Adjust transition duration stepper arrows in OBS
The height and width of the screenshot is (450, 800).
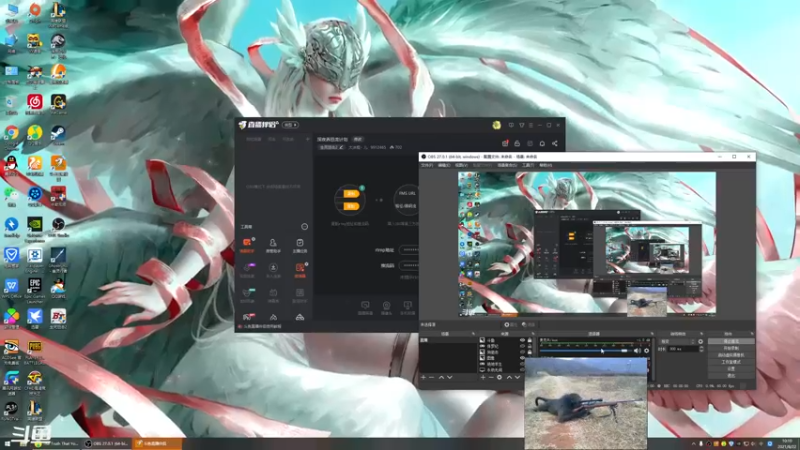tap(702, 349)
